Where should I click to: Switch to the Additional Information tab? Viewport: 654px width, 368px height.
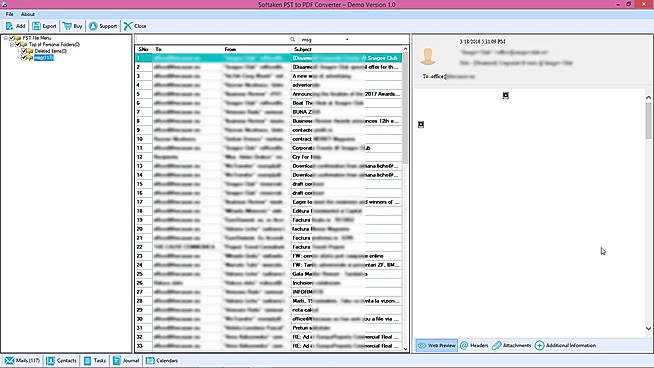pyautogui.click(x=566, y=345)
